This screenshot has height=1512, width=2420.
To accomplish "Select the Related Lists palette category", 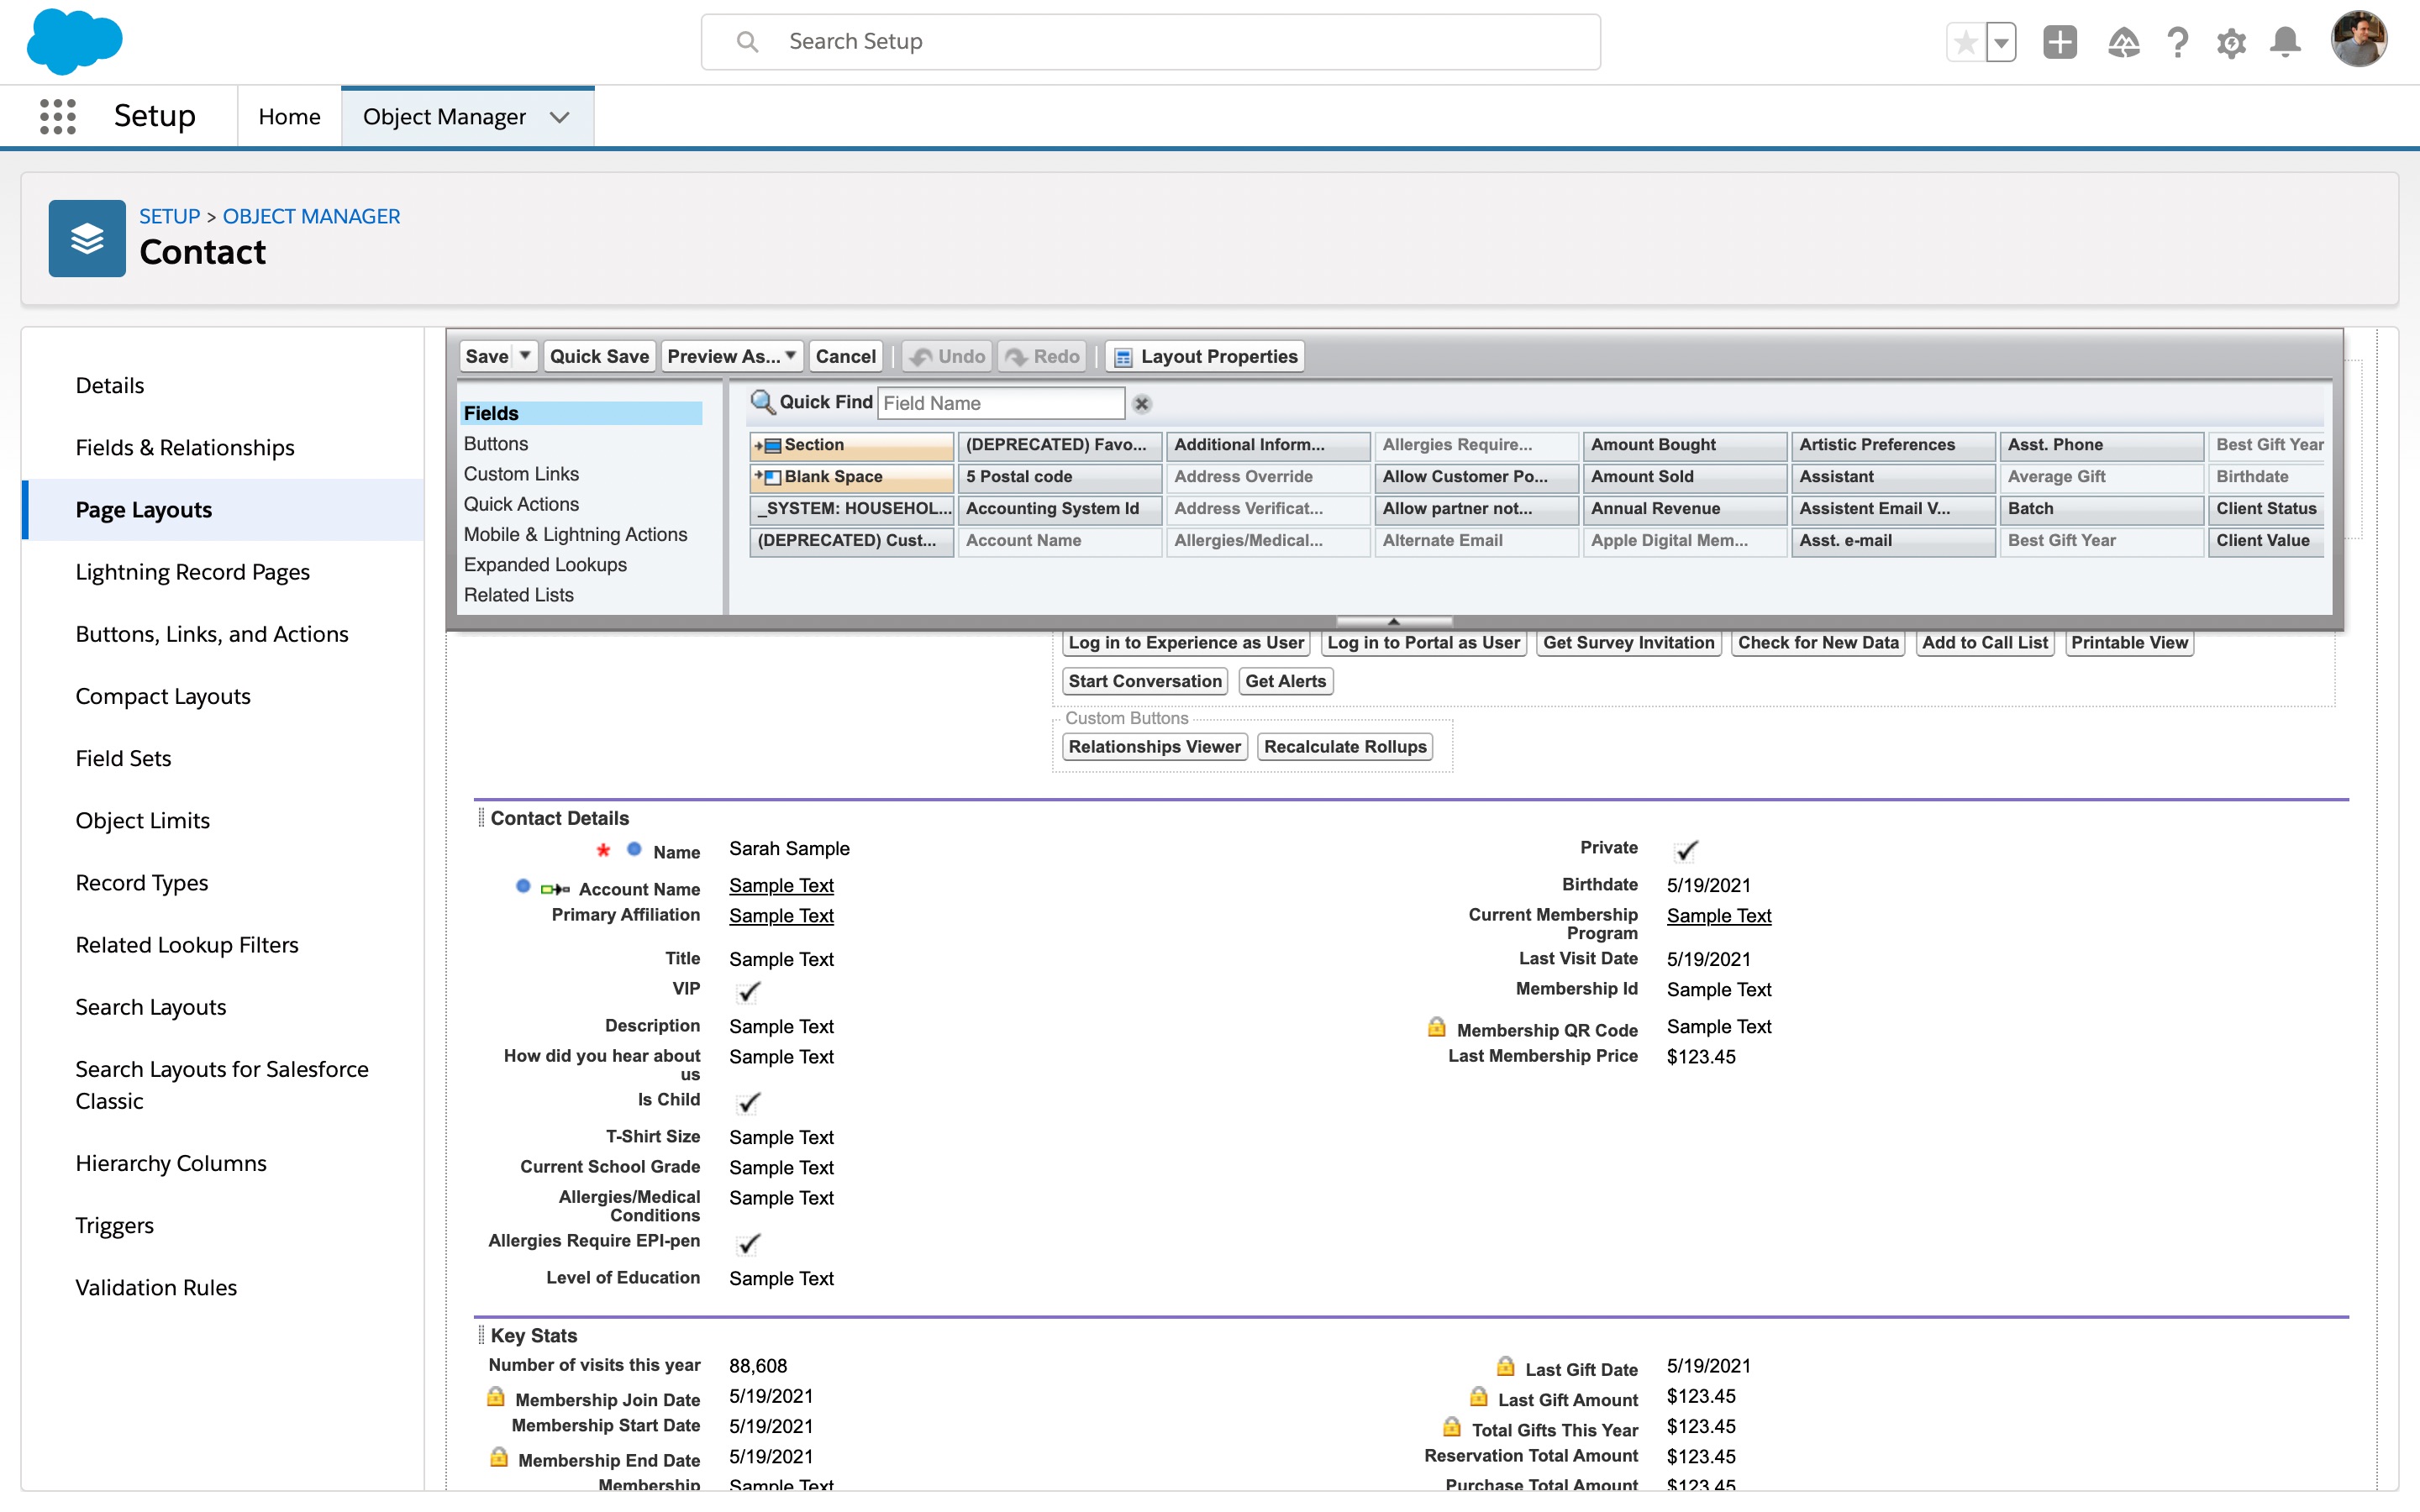I will pyautogui.click(x=518, y=594).
